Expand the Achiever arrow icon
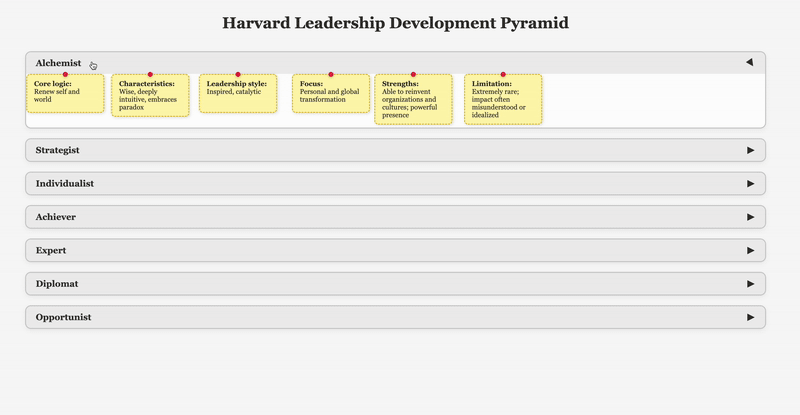Screen dimensions: 800x415 (750, 217)
